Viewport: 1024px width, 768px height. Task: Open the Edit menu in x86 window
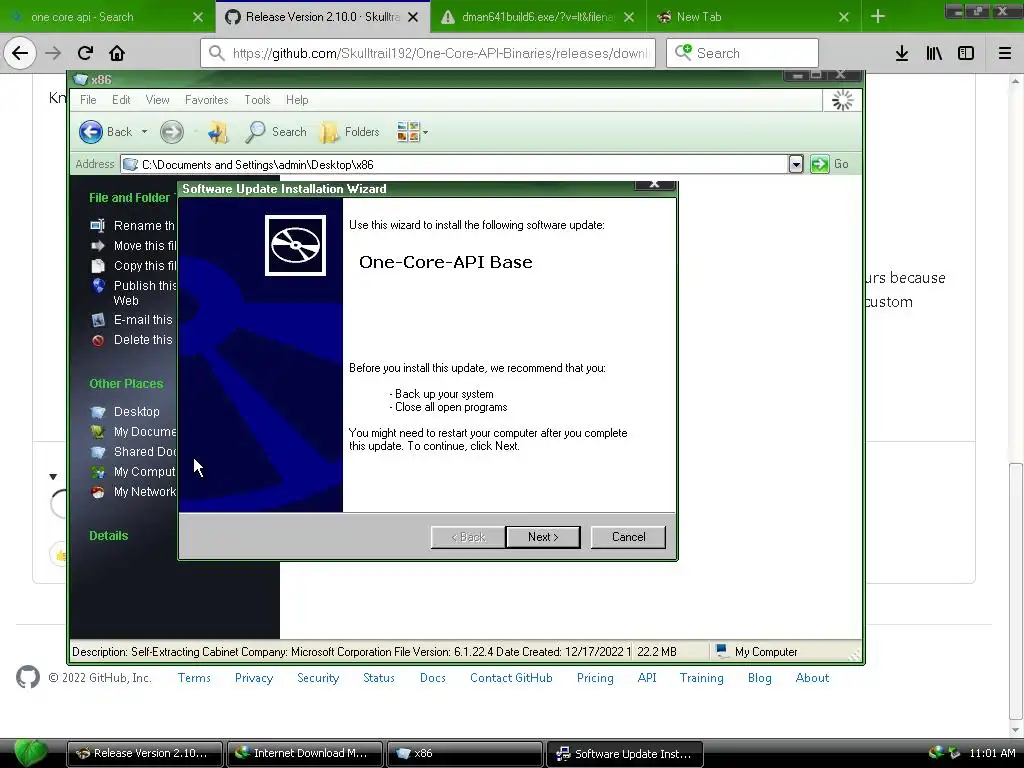[121, 100]
